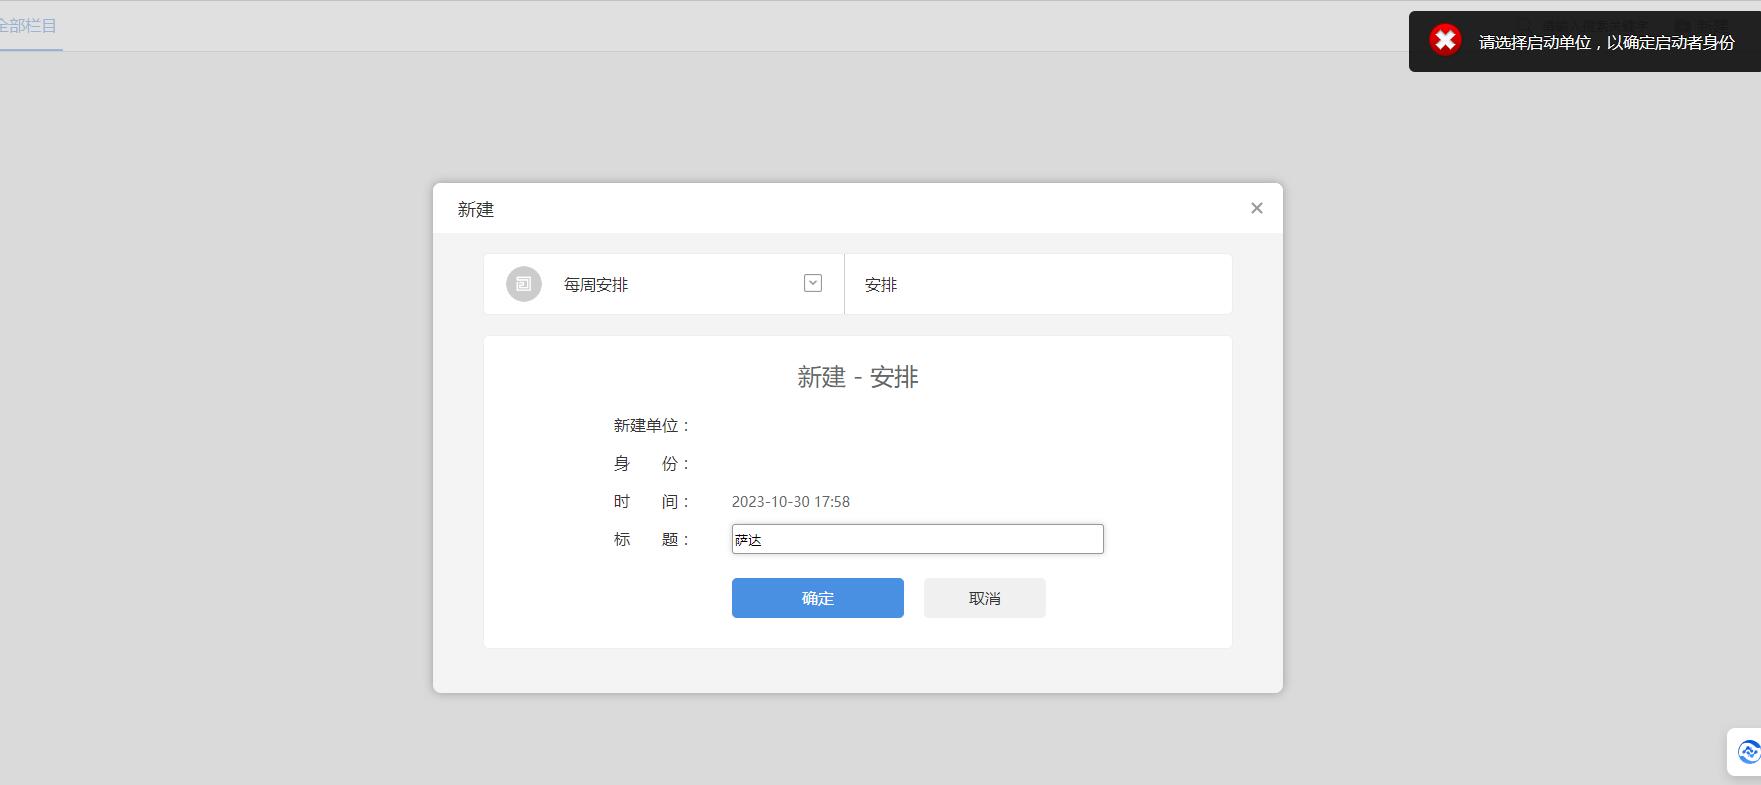The height and width of the screenshot is (785, 1761).
Task: Click the 时间 label
Action: 651,502
